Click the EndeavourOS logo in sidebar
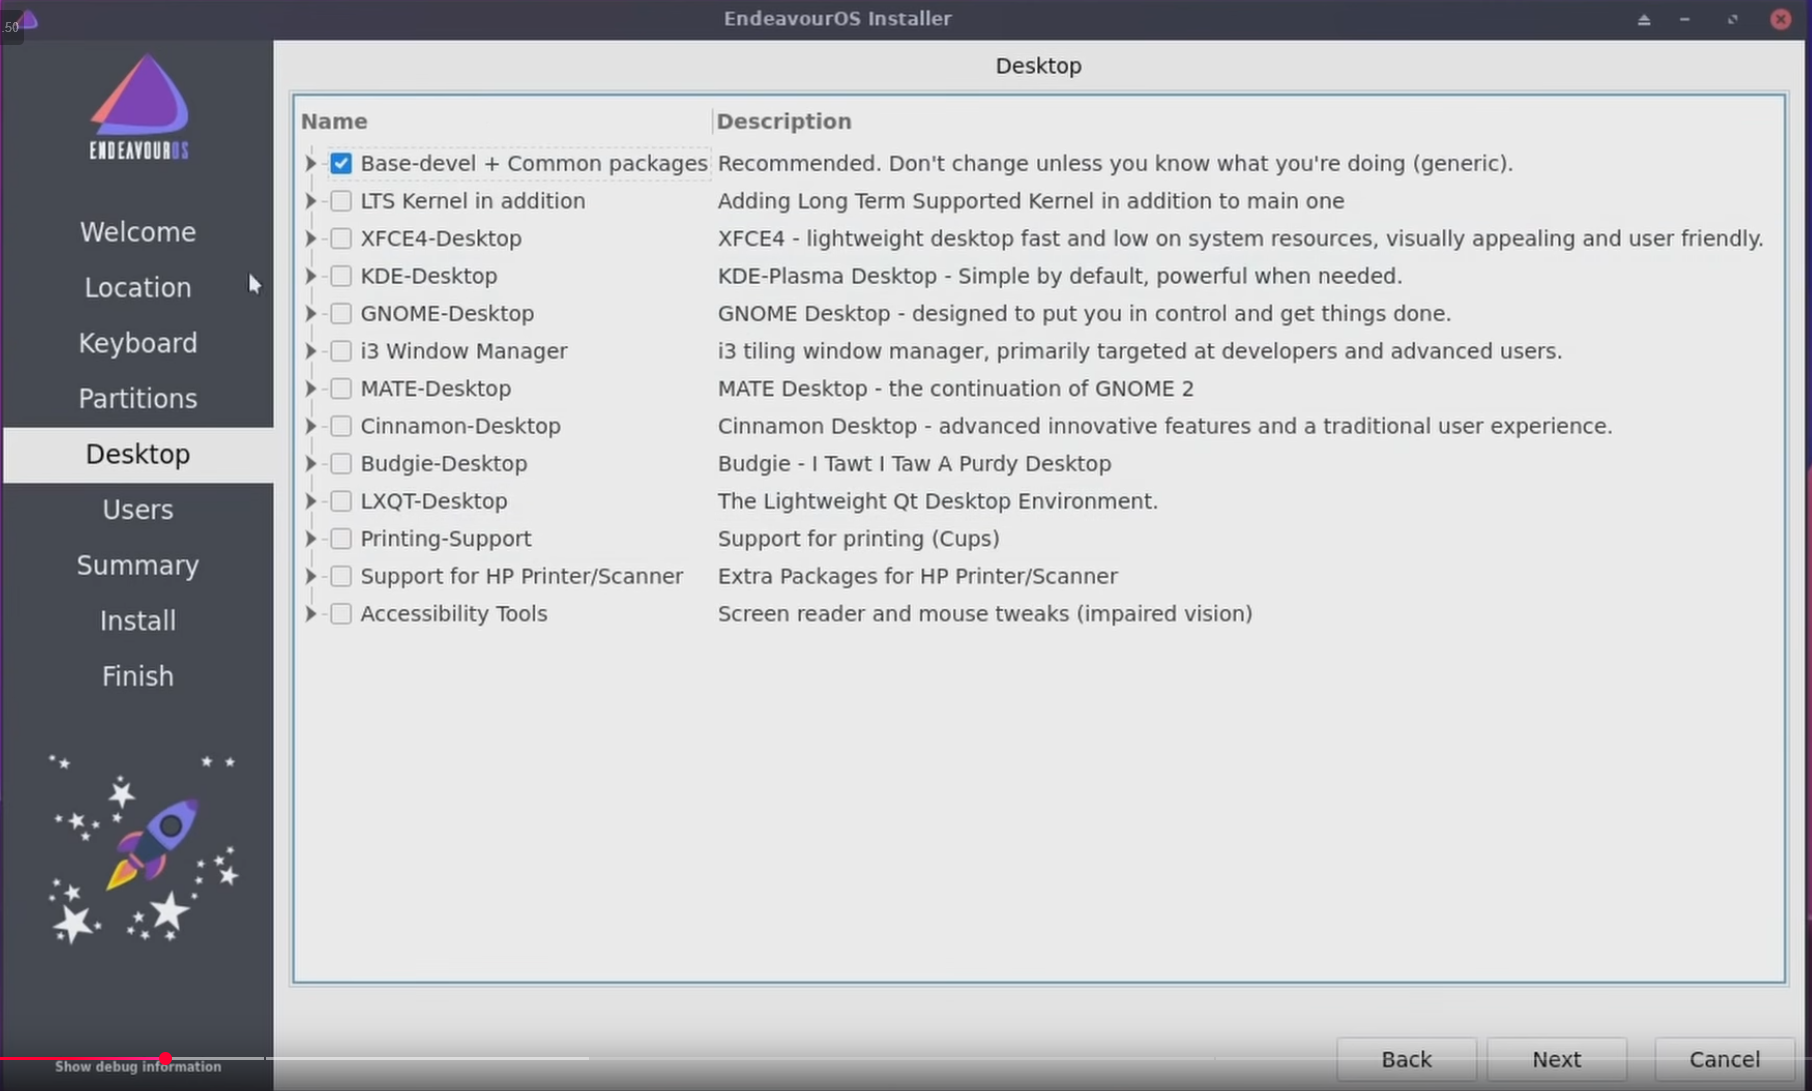This screenshot has height=1091, width=1812. [x=139, y=107]
